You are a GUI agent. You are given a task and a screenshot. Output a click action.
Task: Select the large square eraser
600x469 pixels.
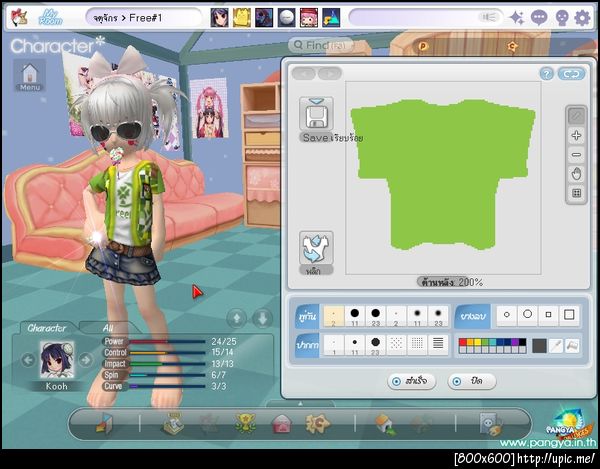569,315
